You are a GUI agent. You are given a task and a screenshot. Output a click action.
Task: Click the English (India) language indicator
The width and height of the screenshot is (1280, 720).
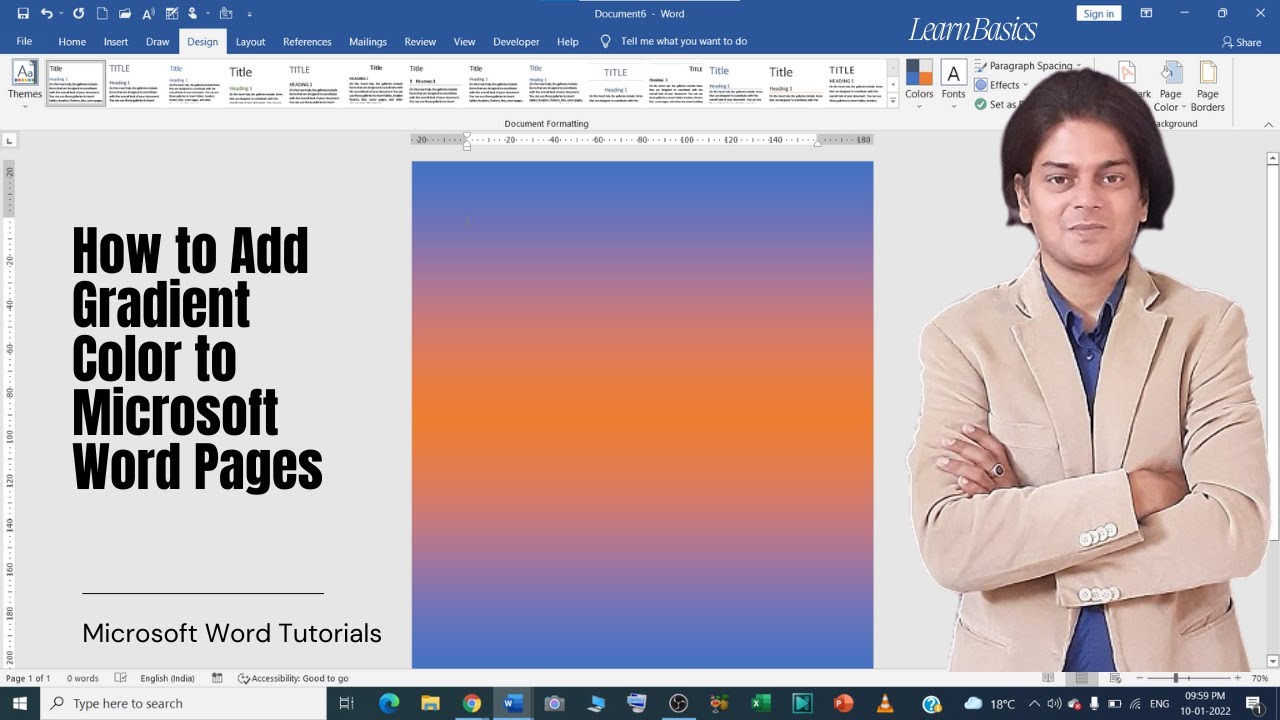point(167,678)
